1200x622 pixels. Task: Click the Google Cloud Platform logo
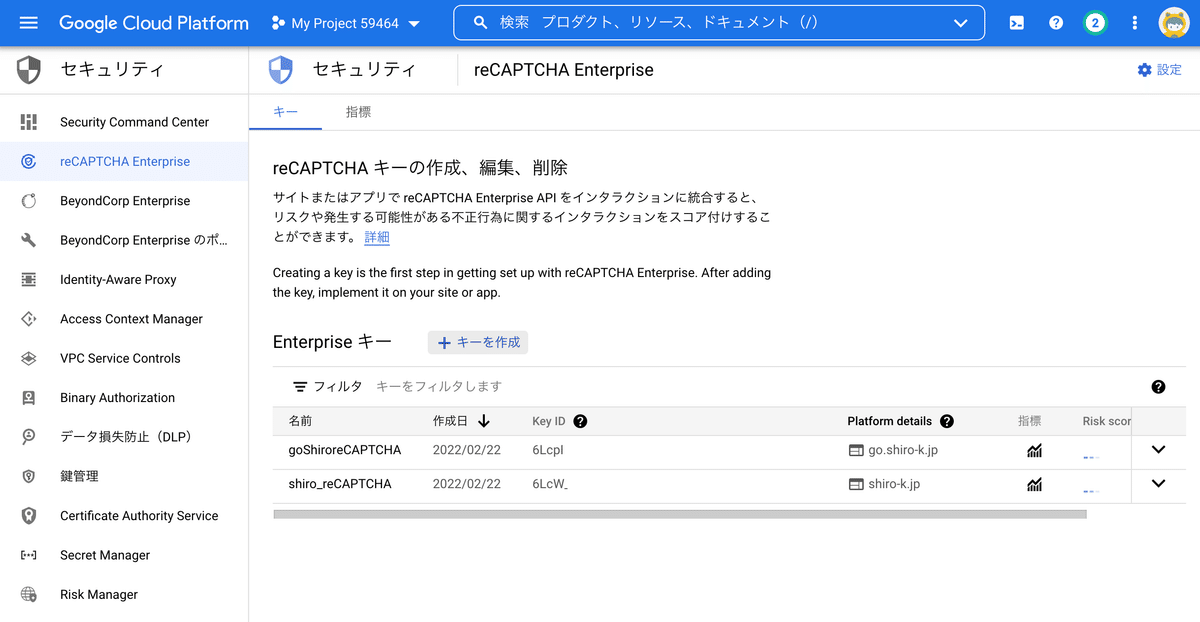point(154,22)
